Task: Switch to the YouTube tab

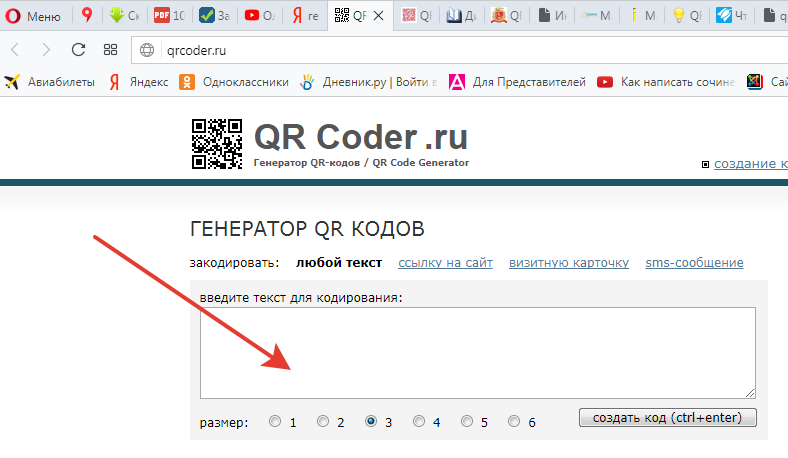Action: click(259, 16)
